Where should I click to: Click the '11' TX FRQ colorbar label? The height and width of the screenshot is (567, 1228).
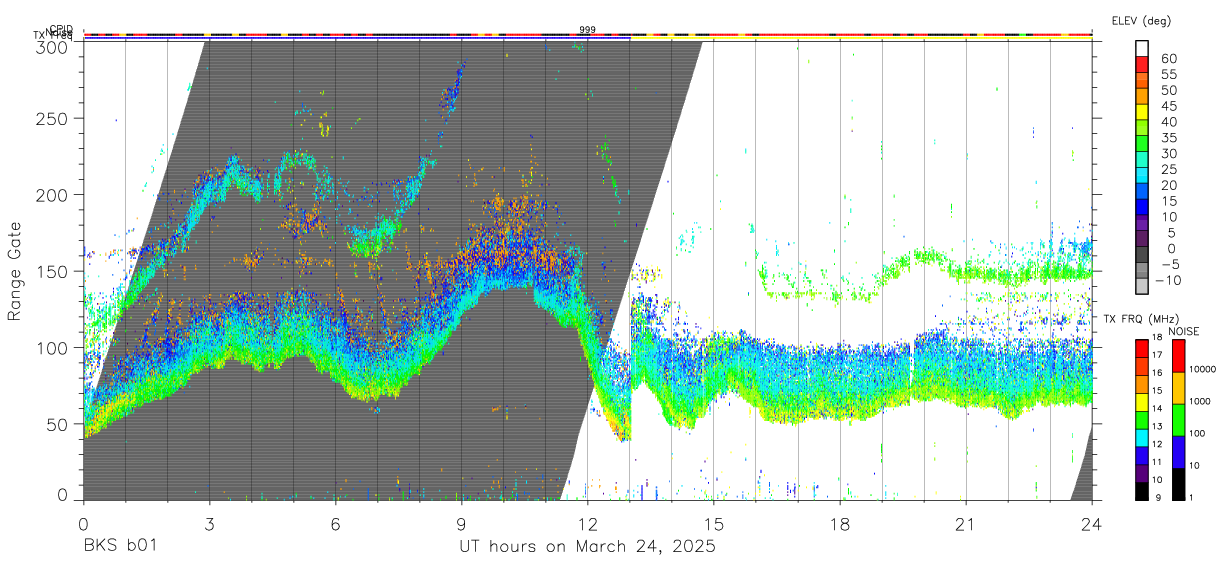(1159, 462)
